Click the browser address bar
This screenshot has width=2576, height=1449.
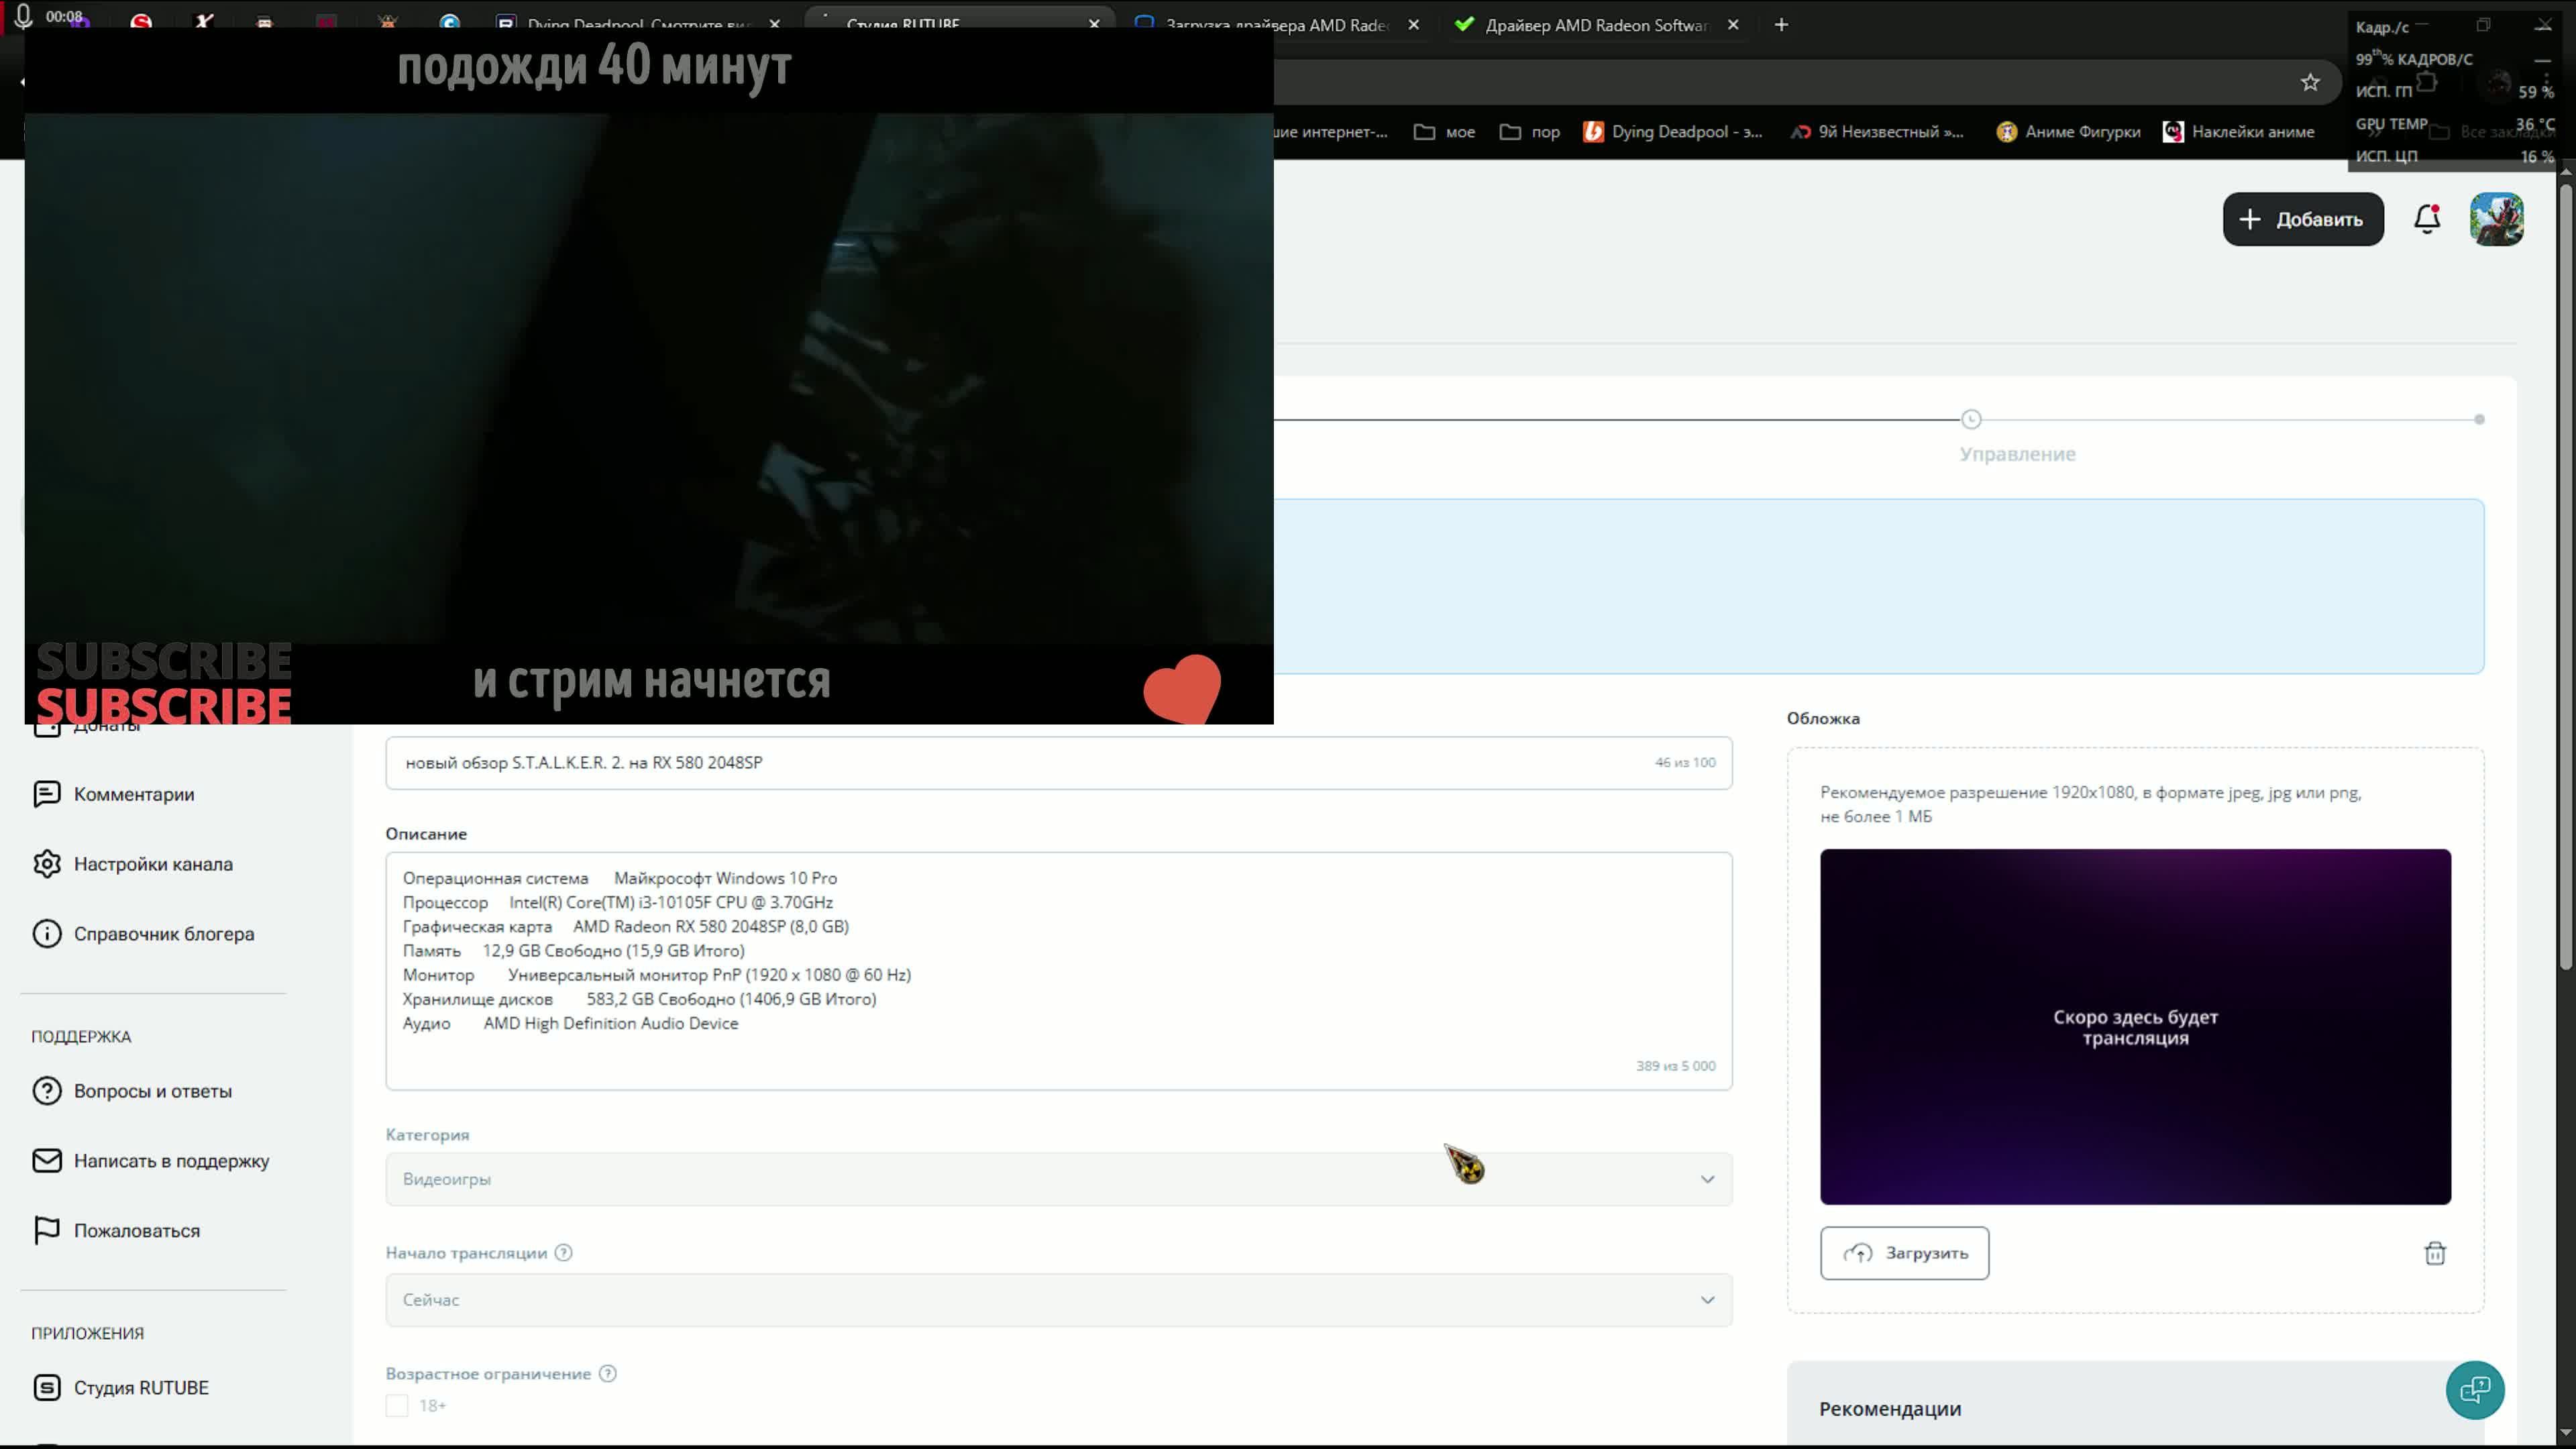click(x=1780, y=82)
